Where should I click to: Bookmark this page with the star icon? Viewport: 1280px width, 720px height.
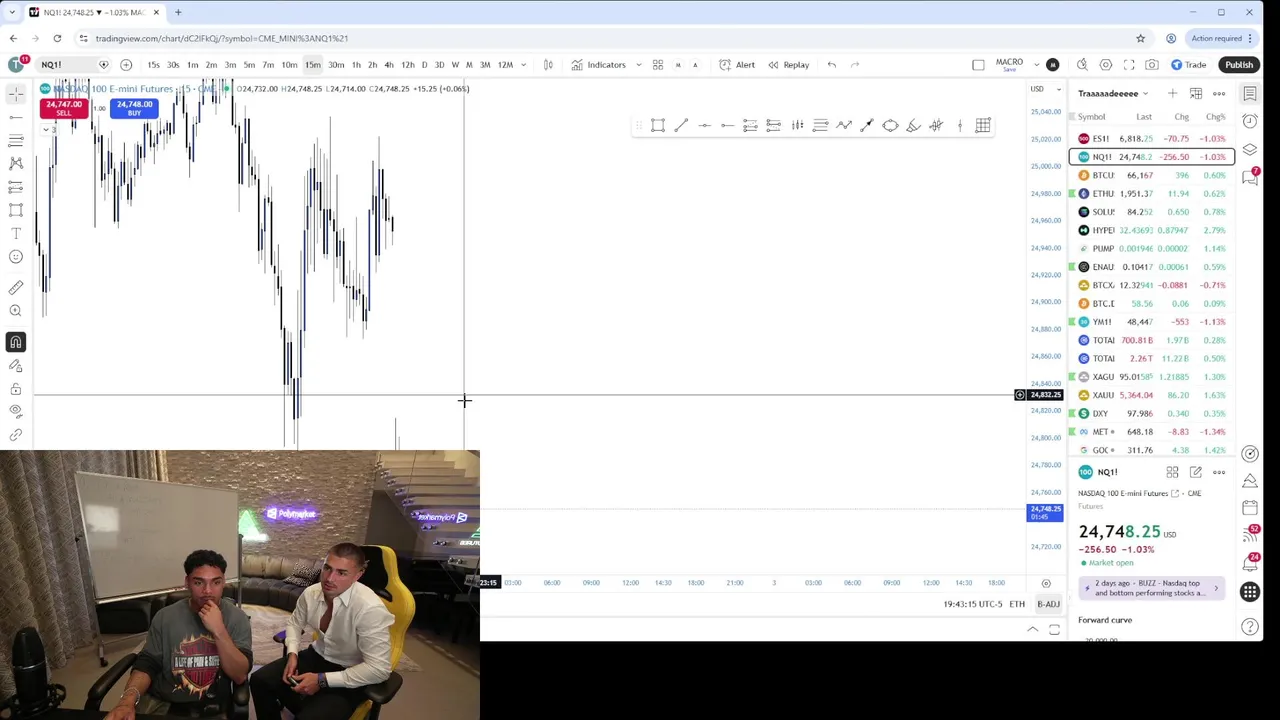tap(1140, 38)
